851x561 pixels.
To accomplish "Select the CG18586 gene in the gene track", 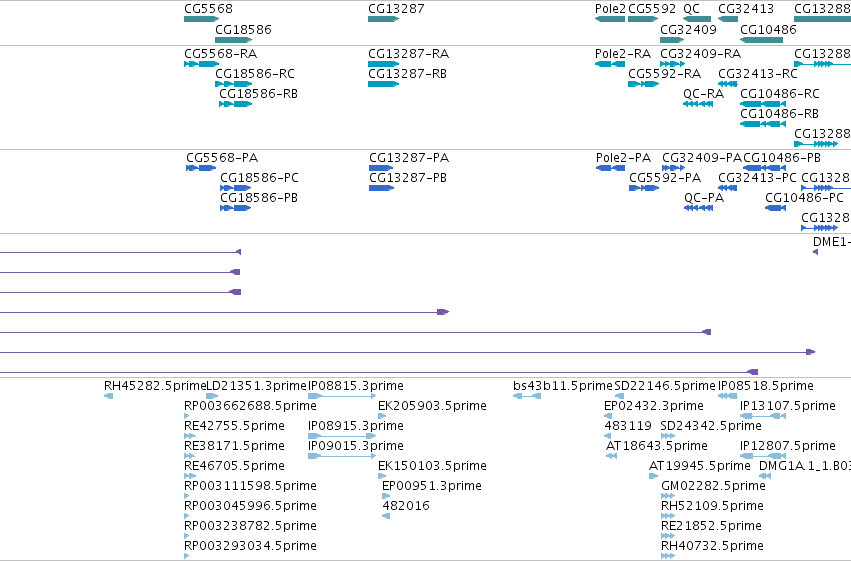I will [x=234, y=40].
